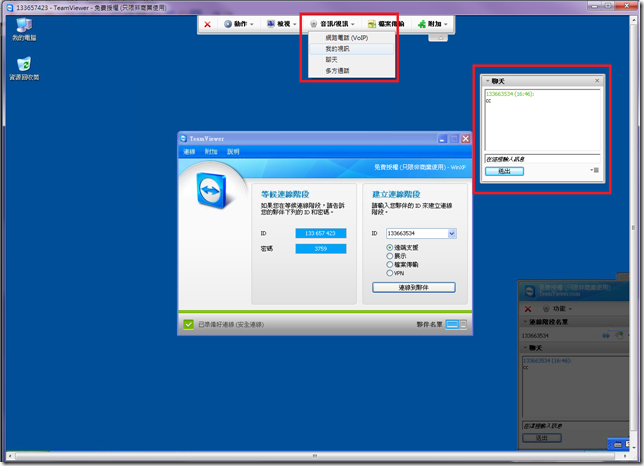Click the floating chat message input field
Viewport: 644px width, 466px height.
(x=542, y=159)
